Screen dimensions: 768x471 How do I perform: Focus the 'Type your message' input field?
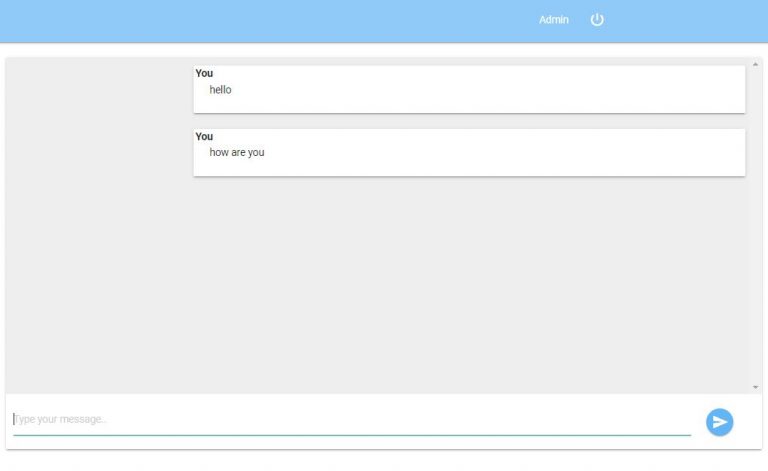(350, 419)
